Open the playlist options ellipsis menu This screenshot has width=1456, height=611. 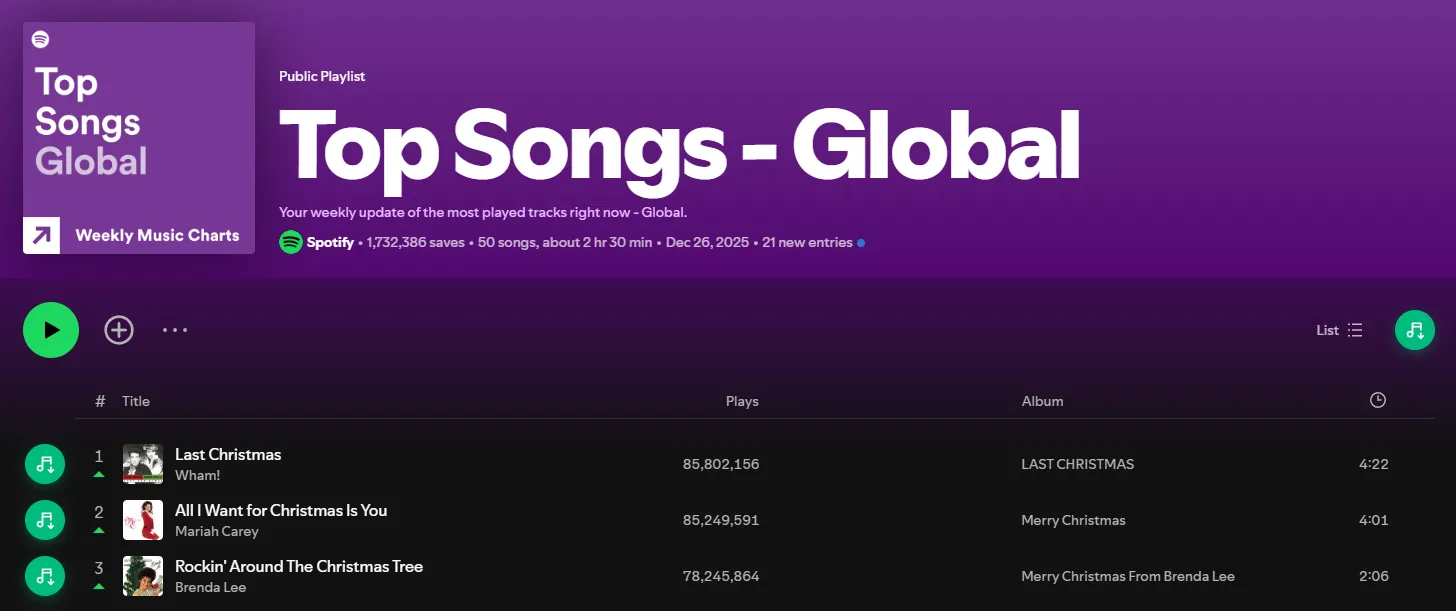pos(174,329)
